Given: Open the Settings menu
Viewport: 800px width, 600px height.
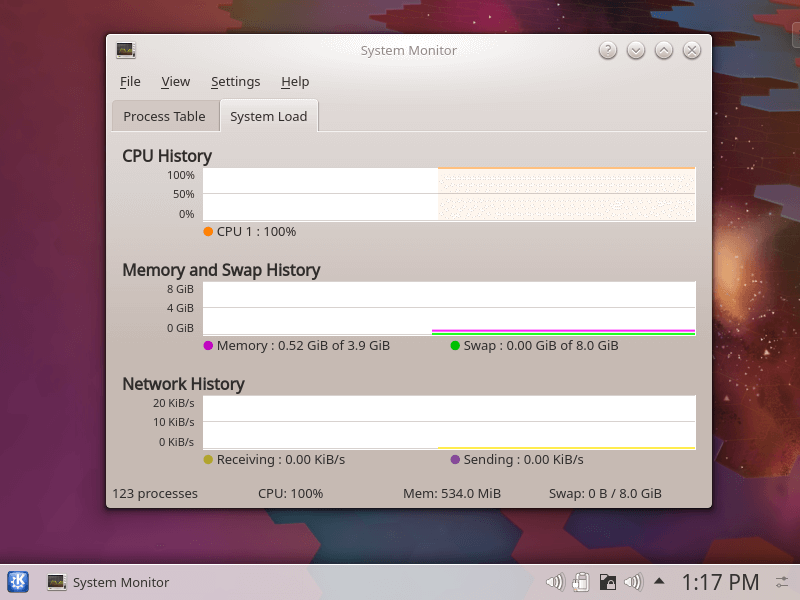Looking at the screenshot, I should click(x=235, y=82).
